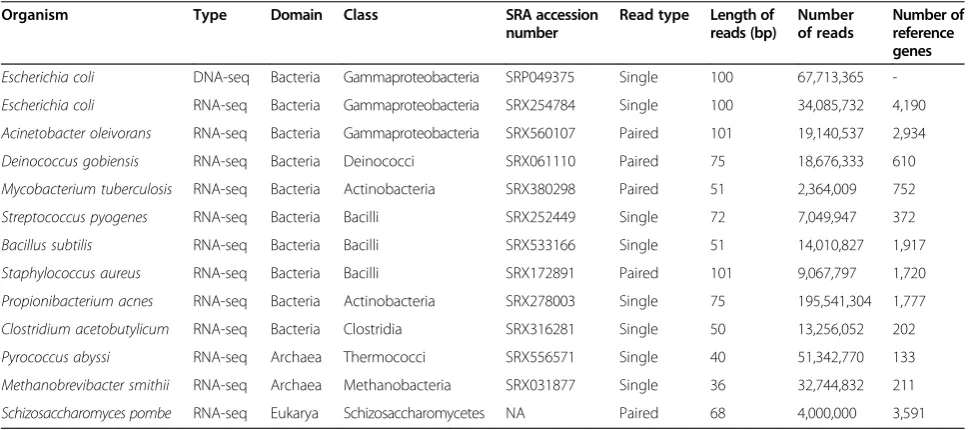The height and width of the screenshot is (430, 969).
Task: Click the Staphylococcus aureus row
Action: point(484,273)
